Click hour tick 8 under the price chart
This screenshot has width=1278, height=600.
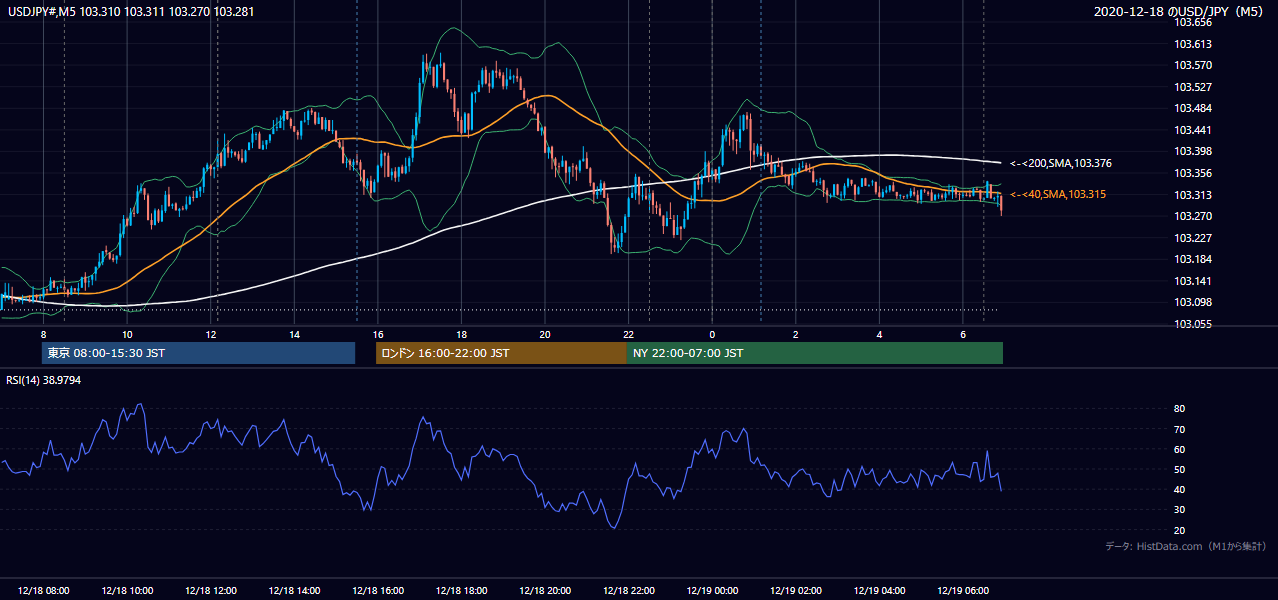[43, 334]
